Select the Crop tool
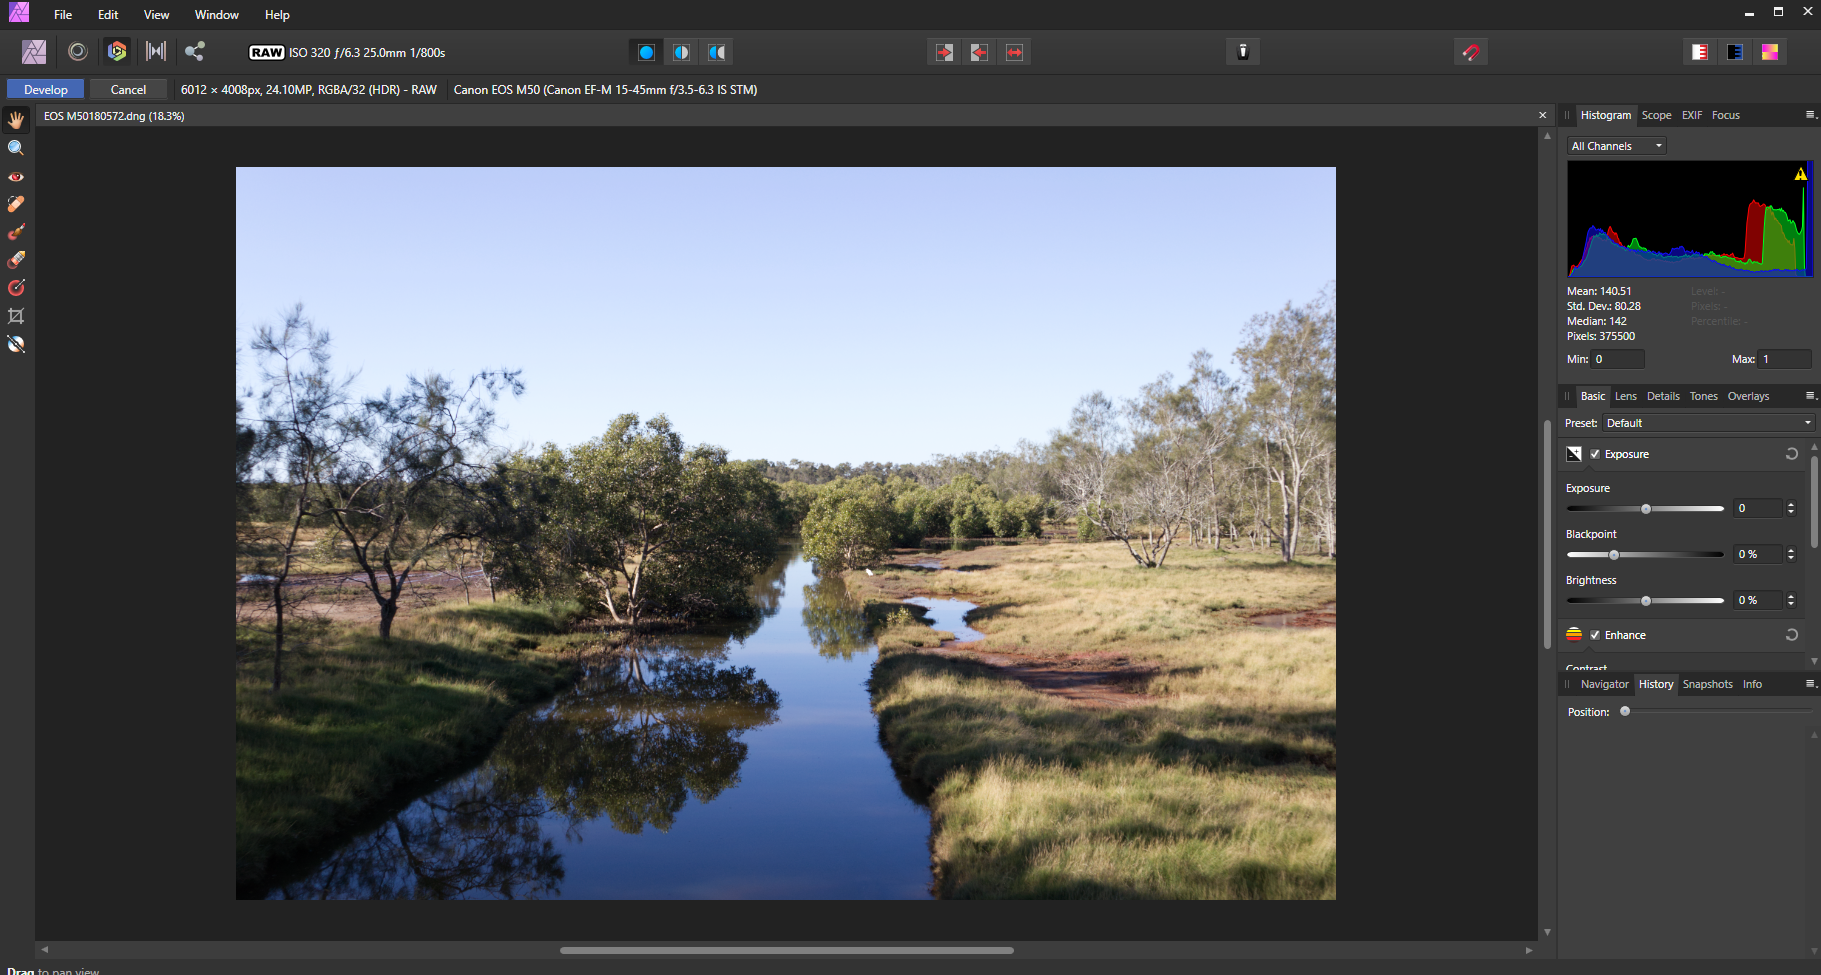The image size is (1821, 975). [x=16, y=316]
